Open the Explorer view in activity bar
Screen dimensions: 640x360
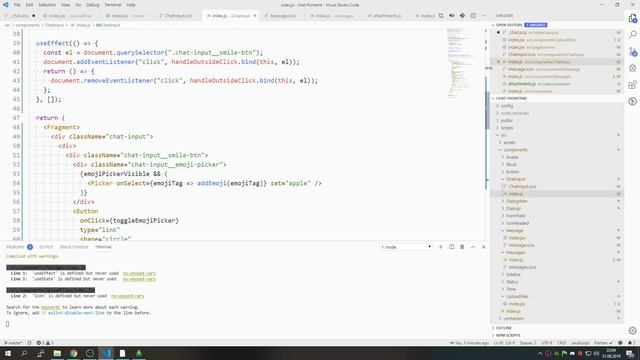633,18
